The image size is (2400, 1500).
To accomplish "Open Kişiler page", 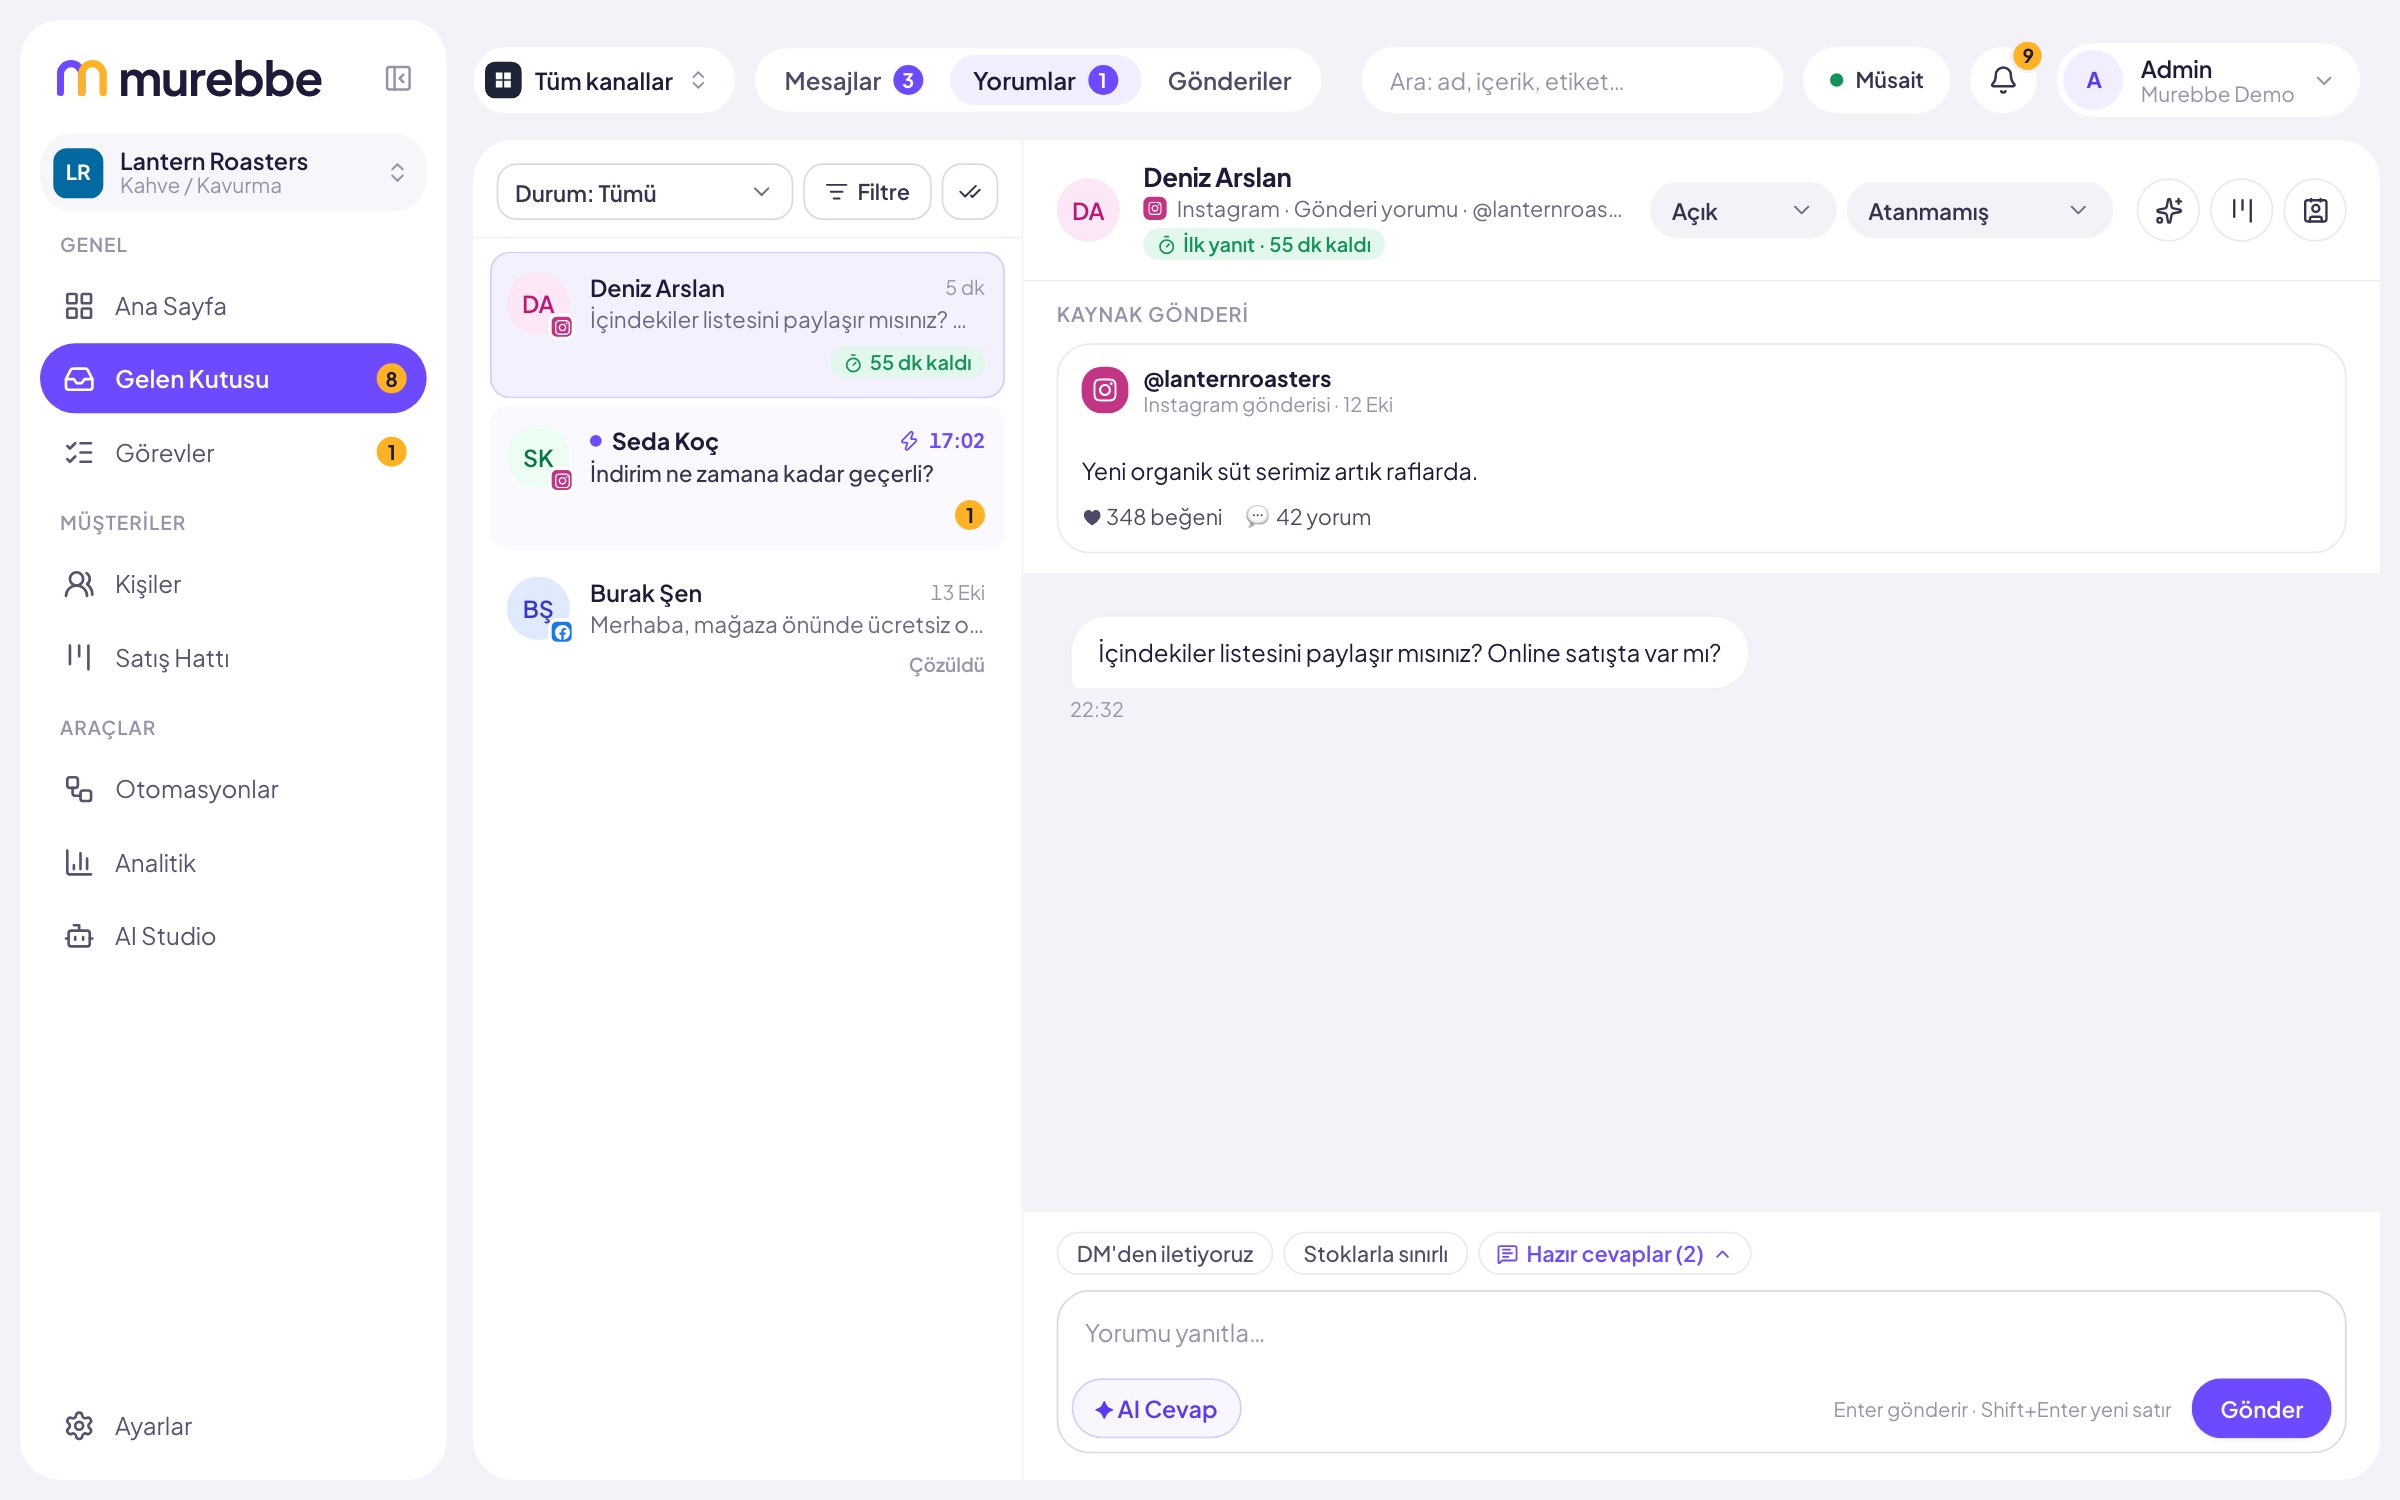I will click(233, 584).
